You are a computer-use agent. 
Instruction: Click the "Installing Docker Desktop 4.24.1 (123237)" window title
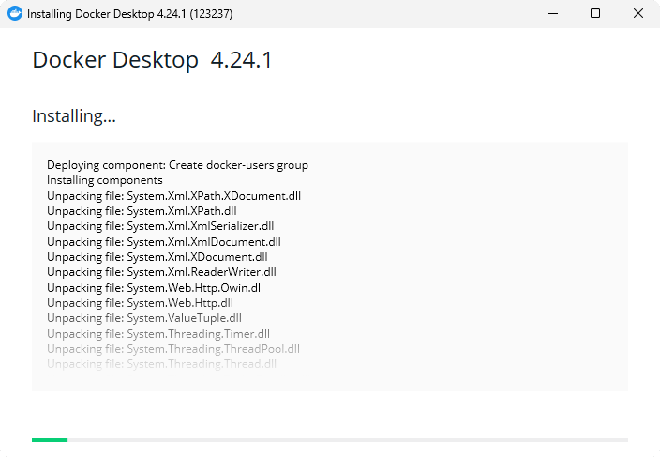click(x=130, y=14)
